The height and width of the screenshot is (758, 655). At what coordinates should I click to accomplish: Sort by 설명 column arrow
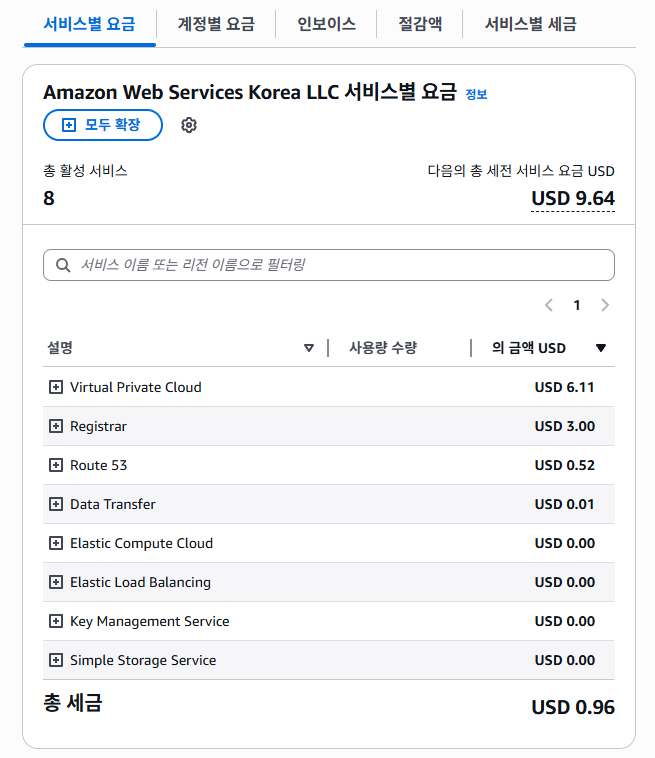309,348
